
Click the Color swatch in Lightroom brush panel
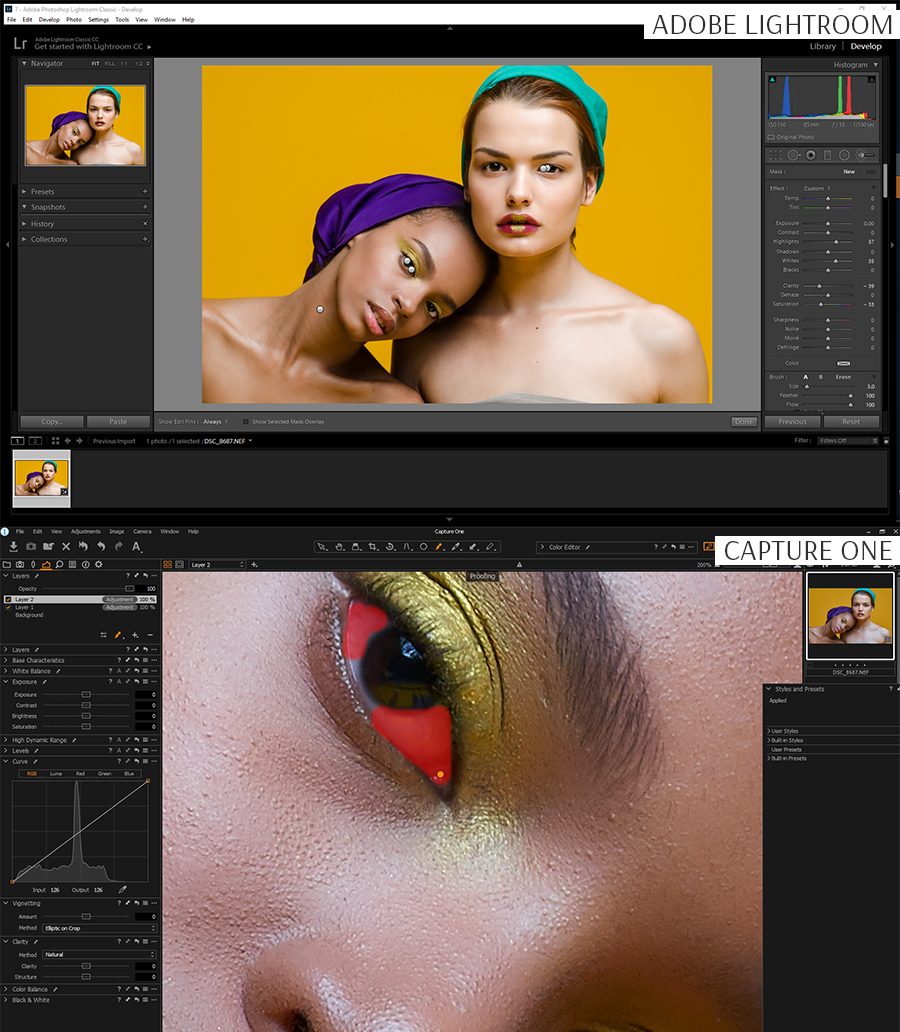pyautogui.click(x=843, y=363)
